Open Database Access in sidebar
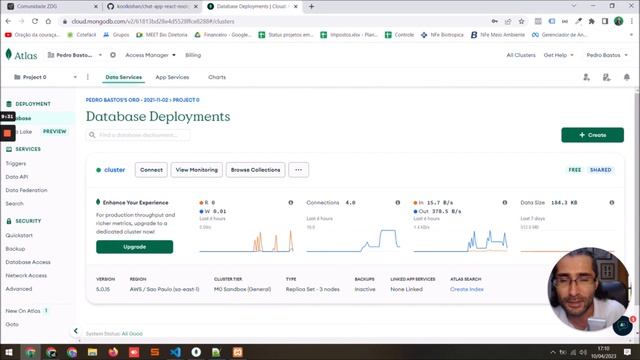This screenshot has width=640, height=360. pyautogui.click(x=28, y=262)
